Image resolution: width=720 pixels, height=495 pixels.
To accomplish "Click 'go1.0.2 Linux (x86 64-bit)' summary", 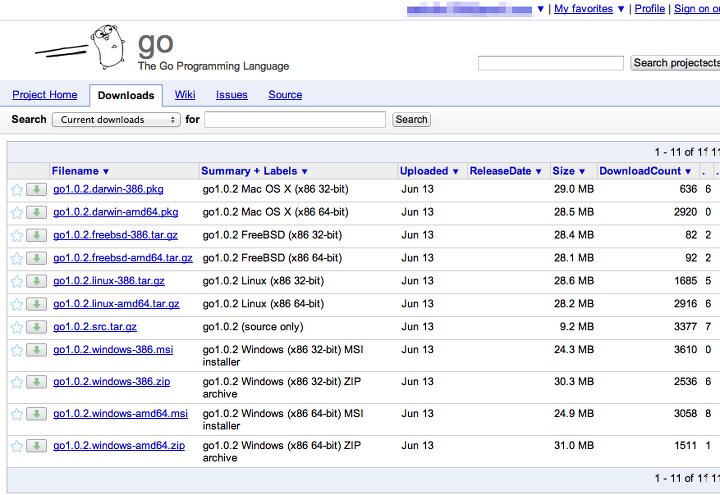I will 263,304.
